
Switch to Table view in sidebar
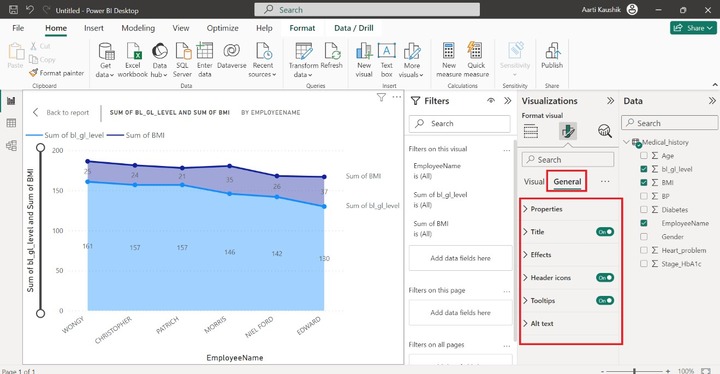11,123
